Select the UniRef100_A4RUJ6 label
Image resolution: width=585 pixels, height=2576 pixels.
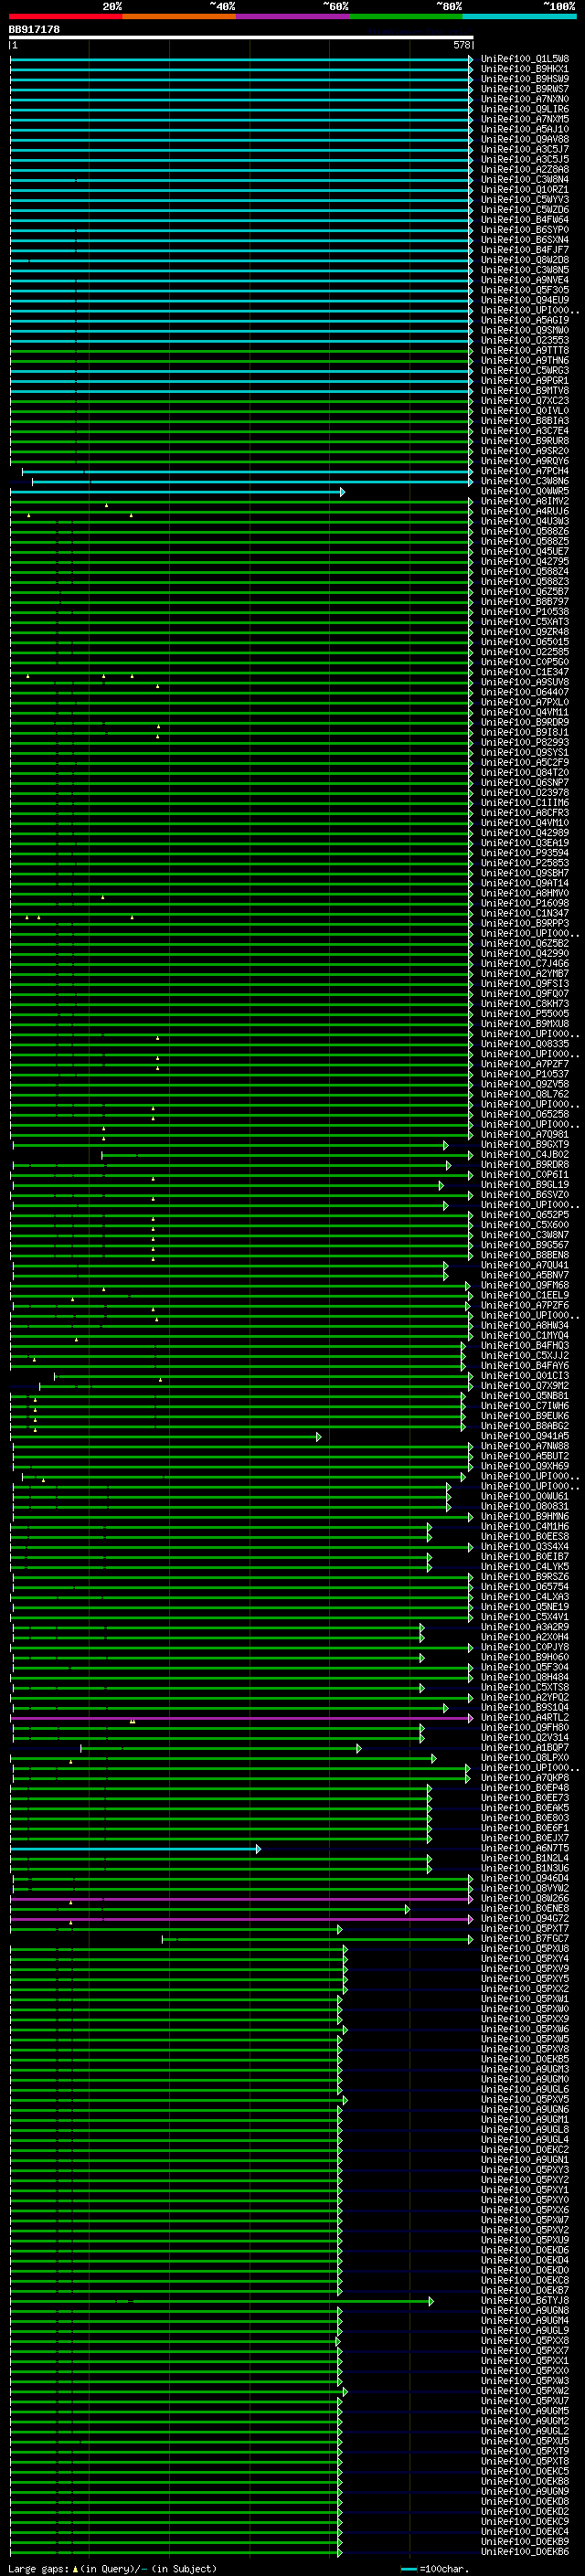coord(525,511)
